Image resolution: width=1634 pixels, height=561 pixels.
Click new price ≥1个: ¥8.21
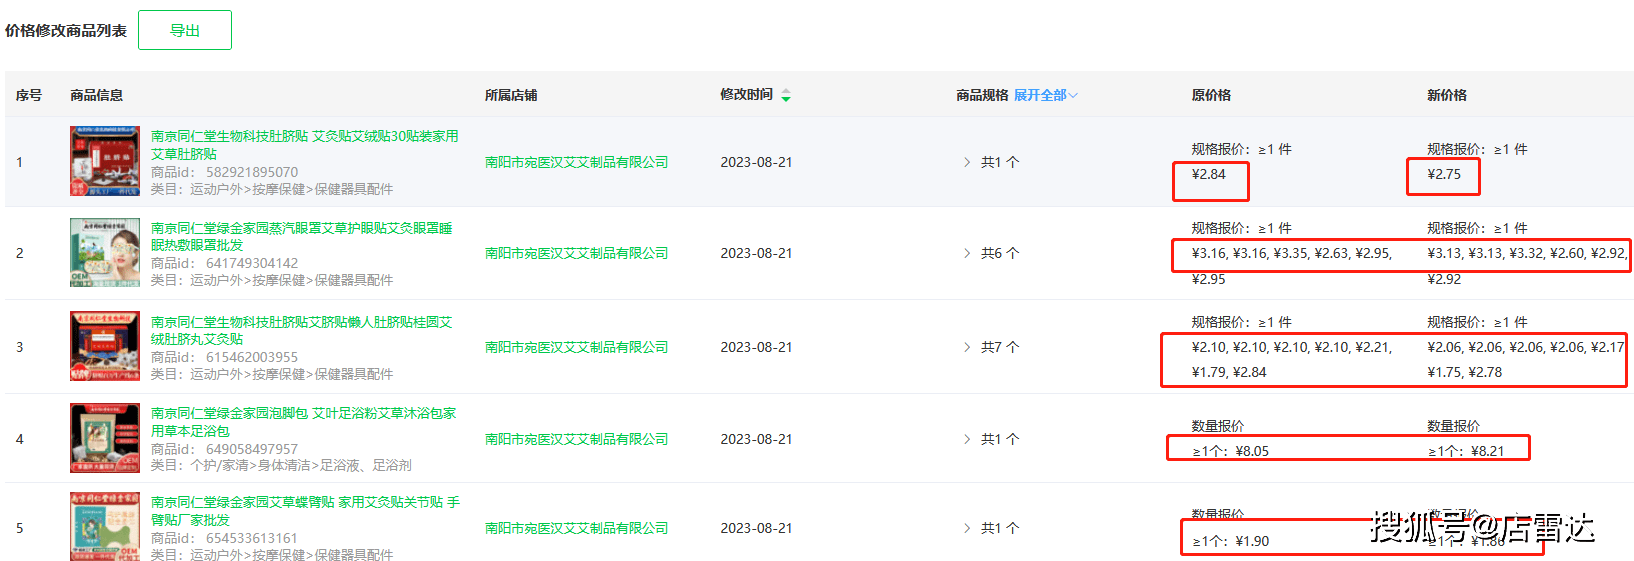(1466, 451)
